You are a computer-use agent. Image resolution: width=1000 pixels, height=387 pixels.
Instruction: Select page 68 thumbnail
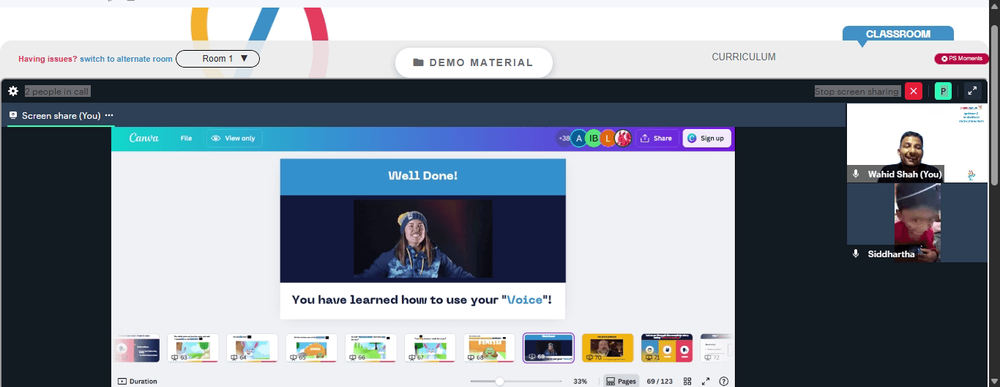tap(489, 348)
